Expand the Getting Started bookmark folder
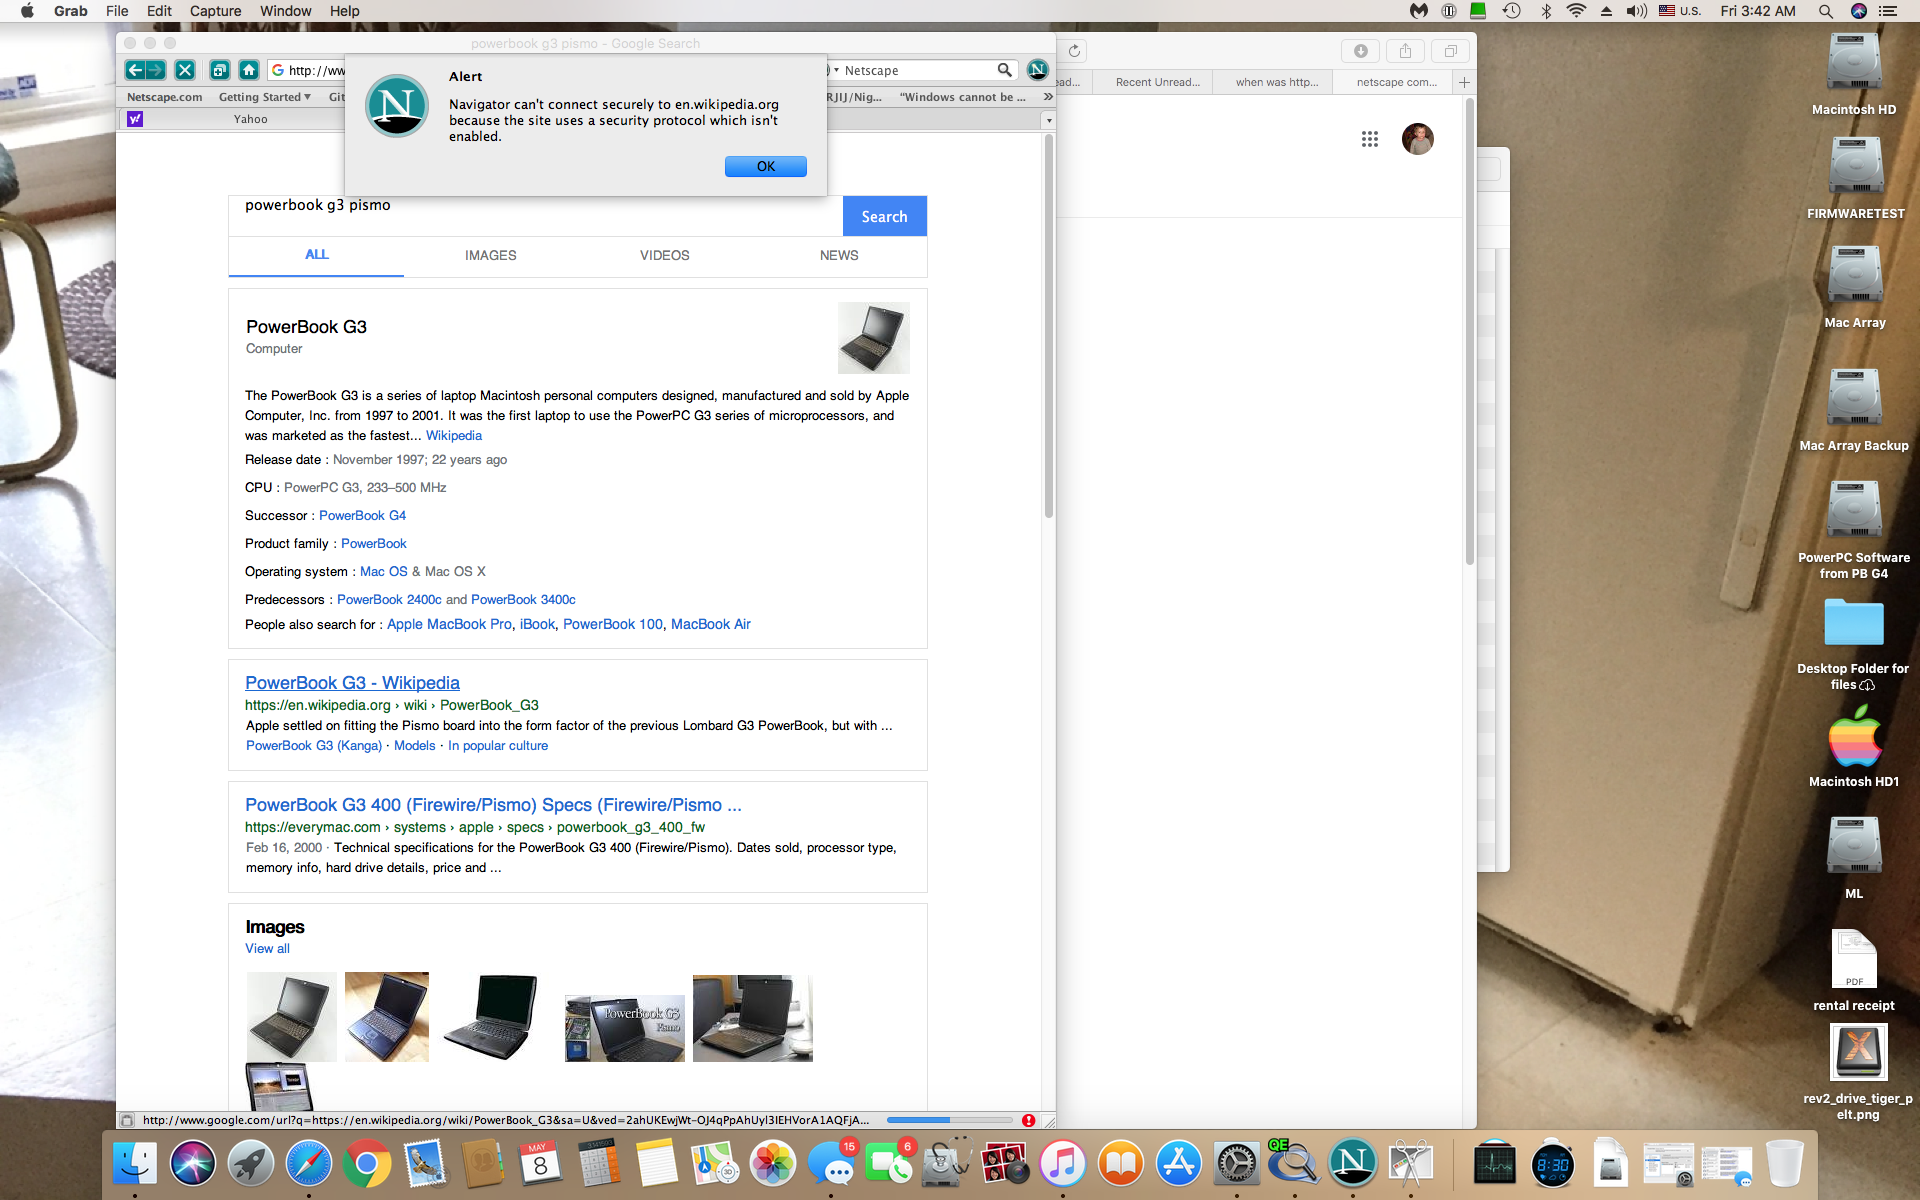 point(265,97)
